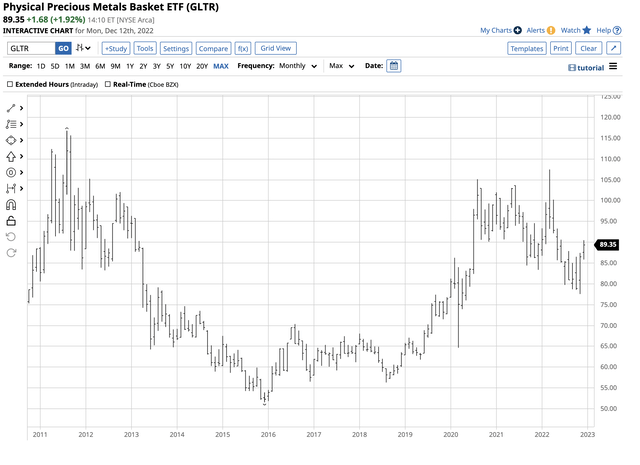Focus the GLTR symbol input field
This screenshot has width=640, height=465.
31,48
